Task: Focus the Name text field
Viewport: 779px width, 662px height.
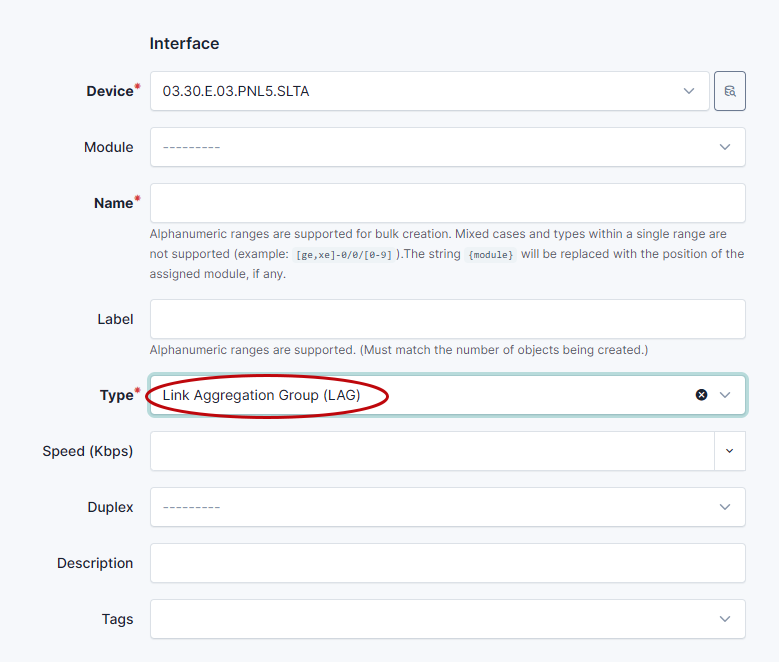Action: pyautogui.click(x=447, y=203)
